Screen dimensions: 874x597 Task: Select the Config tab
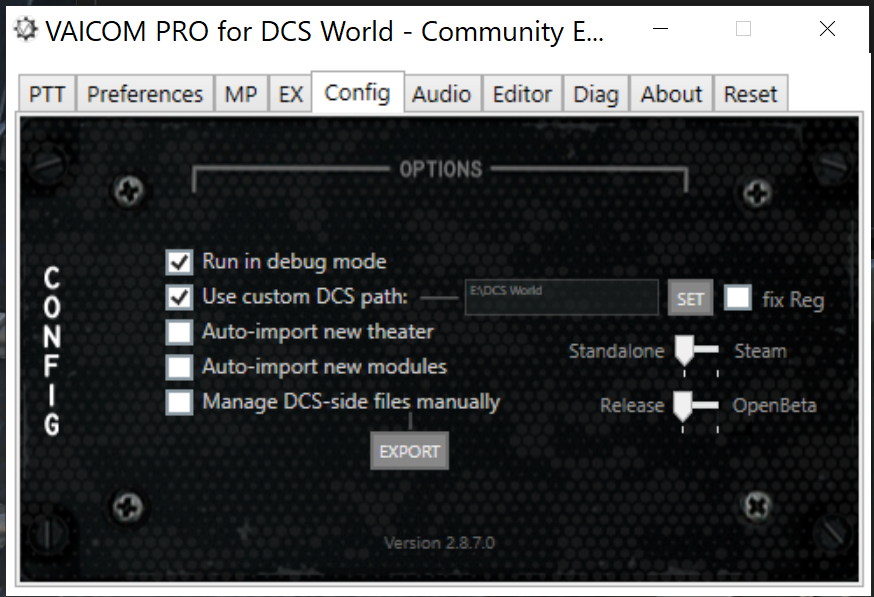click(357, 93)
